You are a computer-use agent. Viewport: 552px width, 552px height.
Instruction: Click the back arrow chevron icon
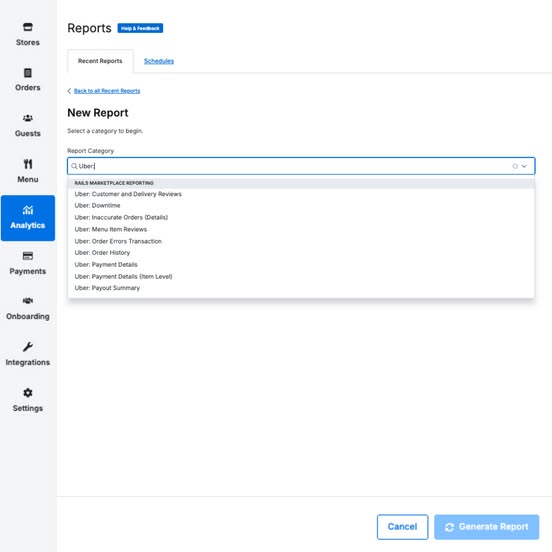click(x=69, y=91)
